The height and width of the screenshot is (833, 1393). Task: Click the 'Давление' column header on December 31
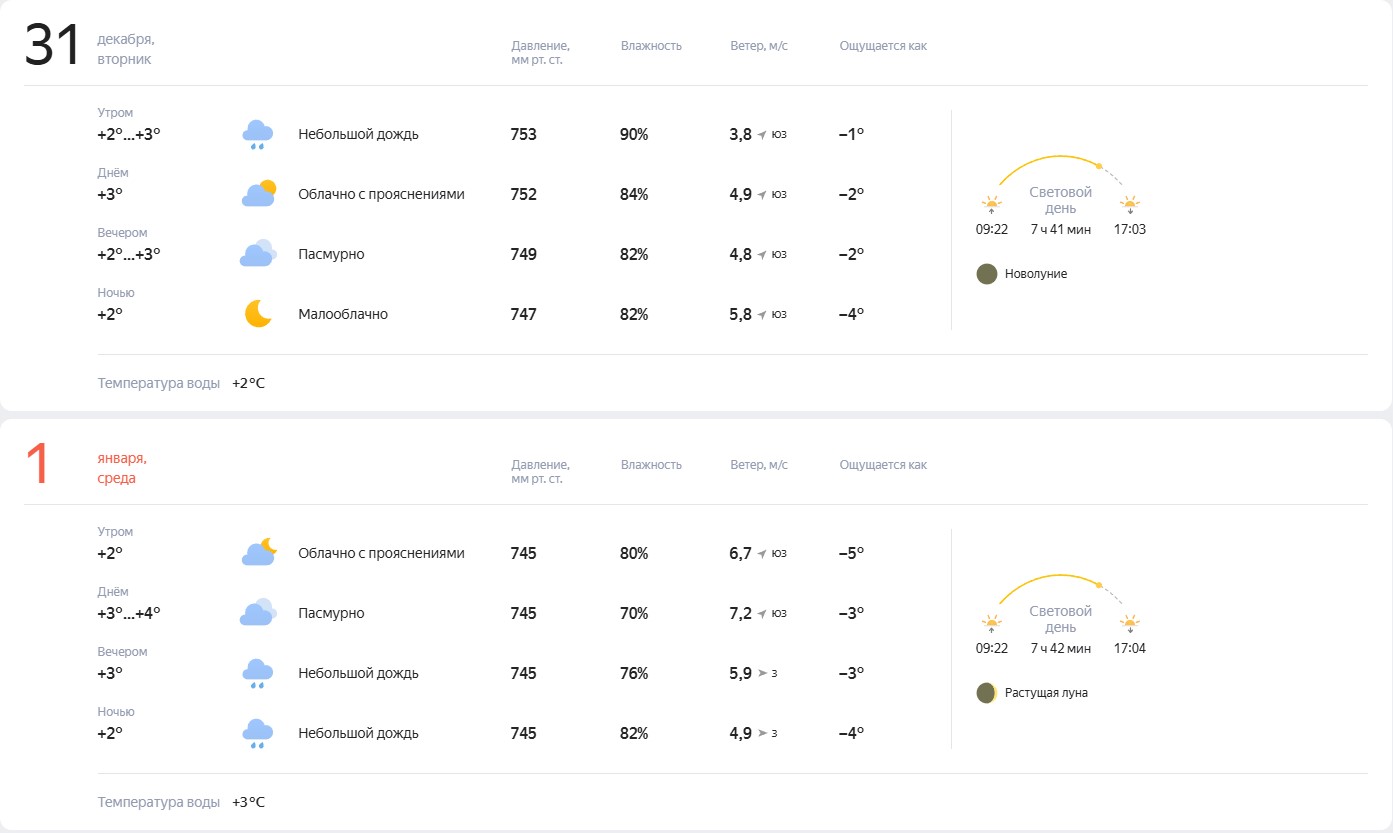tap(541, 52)
